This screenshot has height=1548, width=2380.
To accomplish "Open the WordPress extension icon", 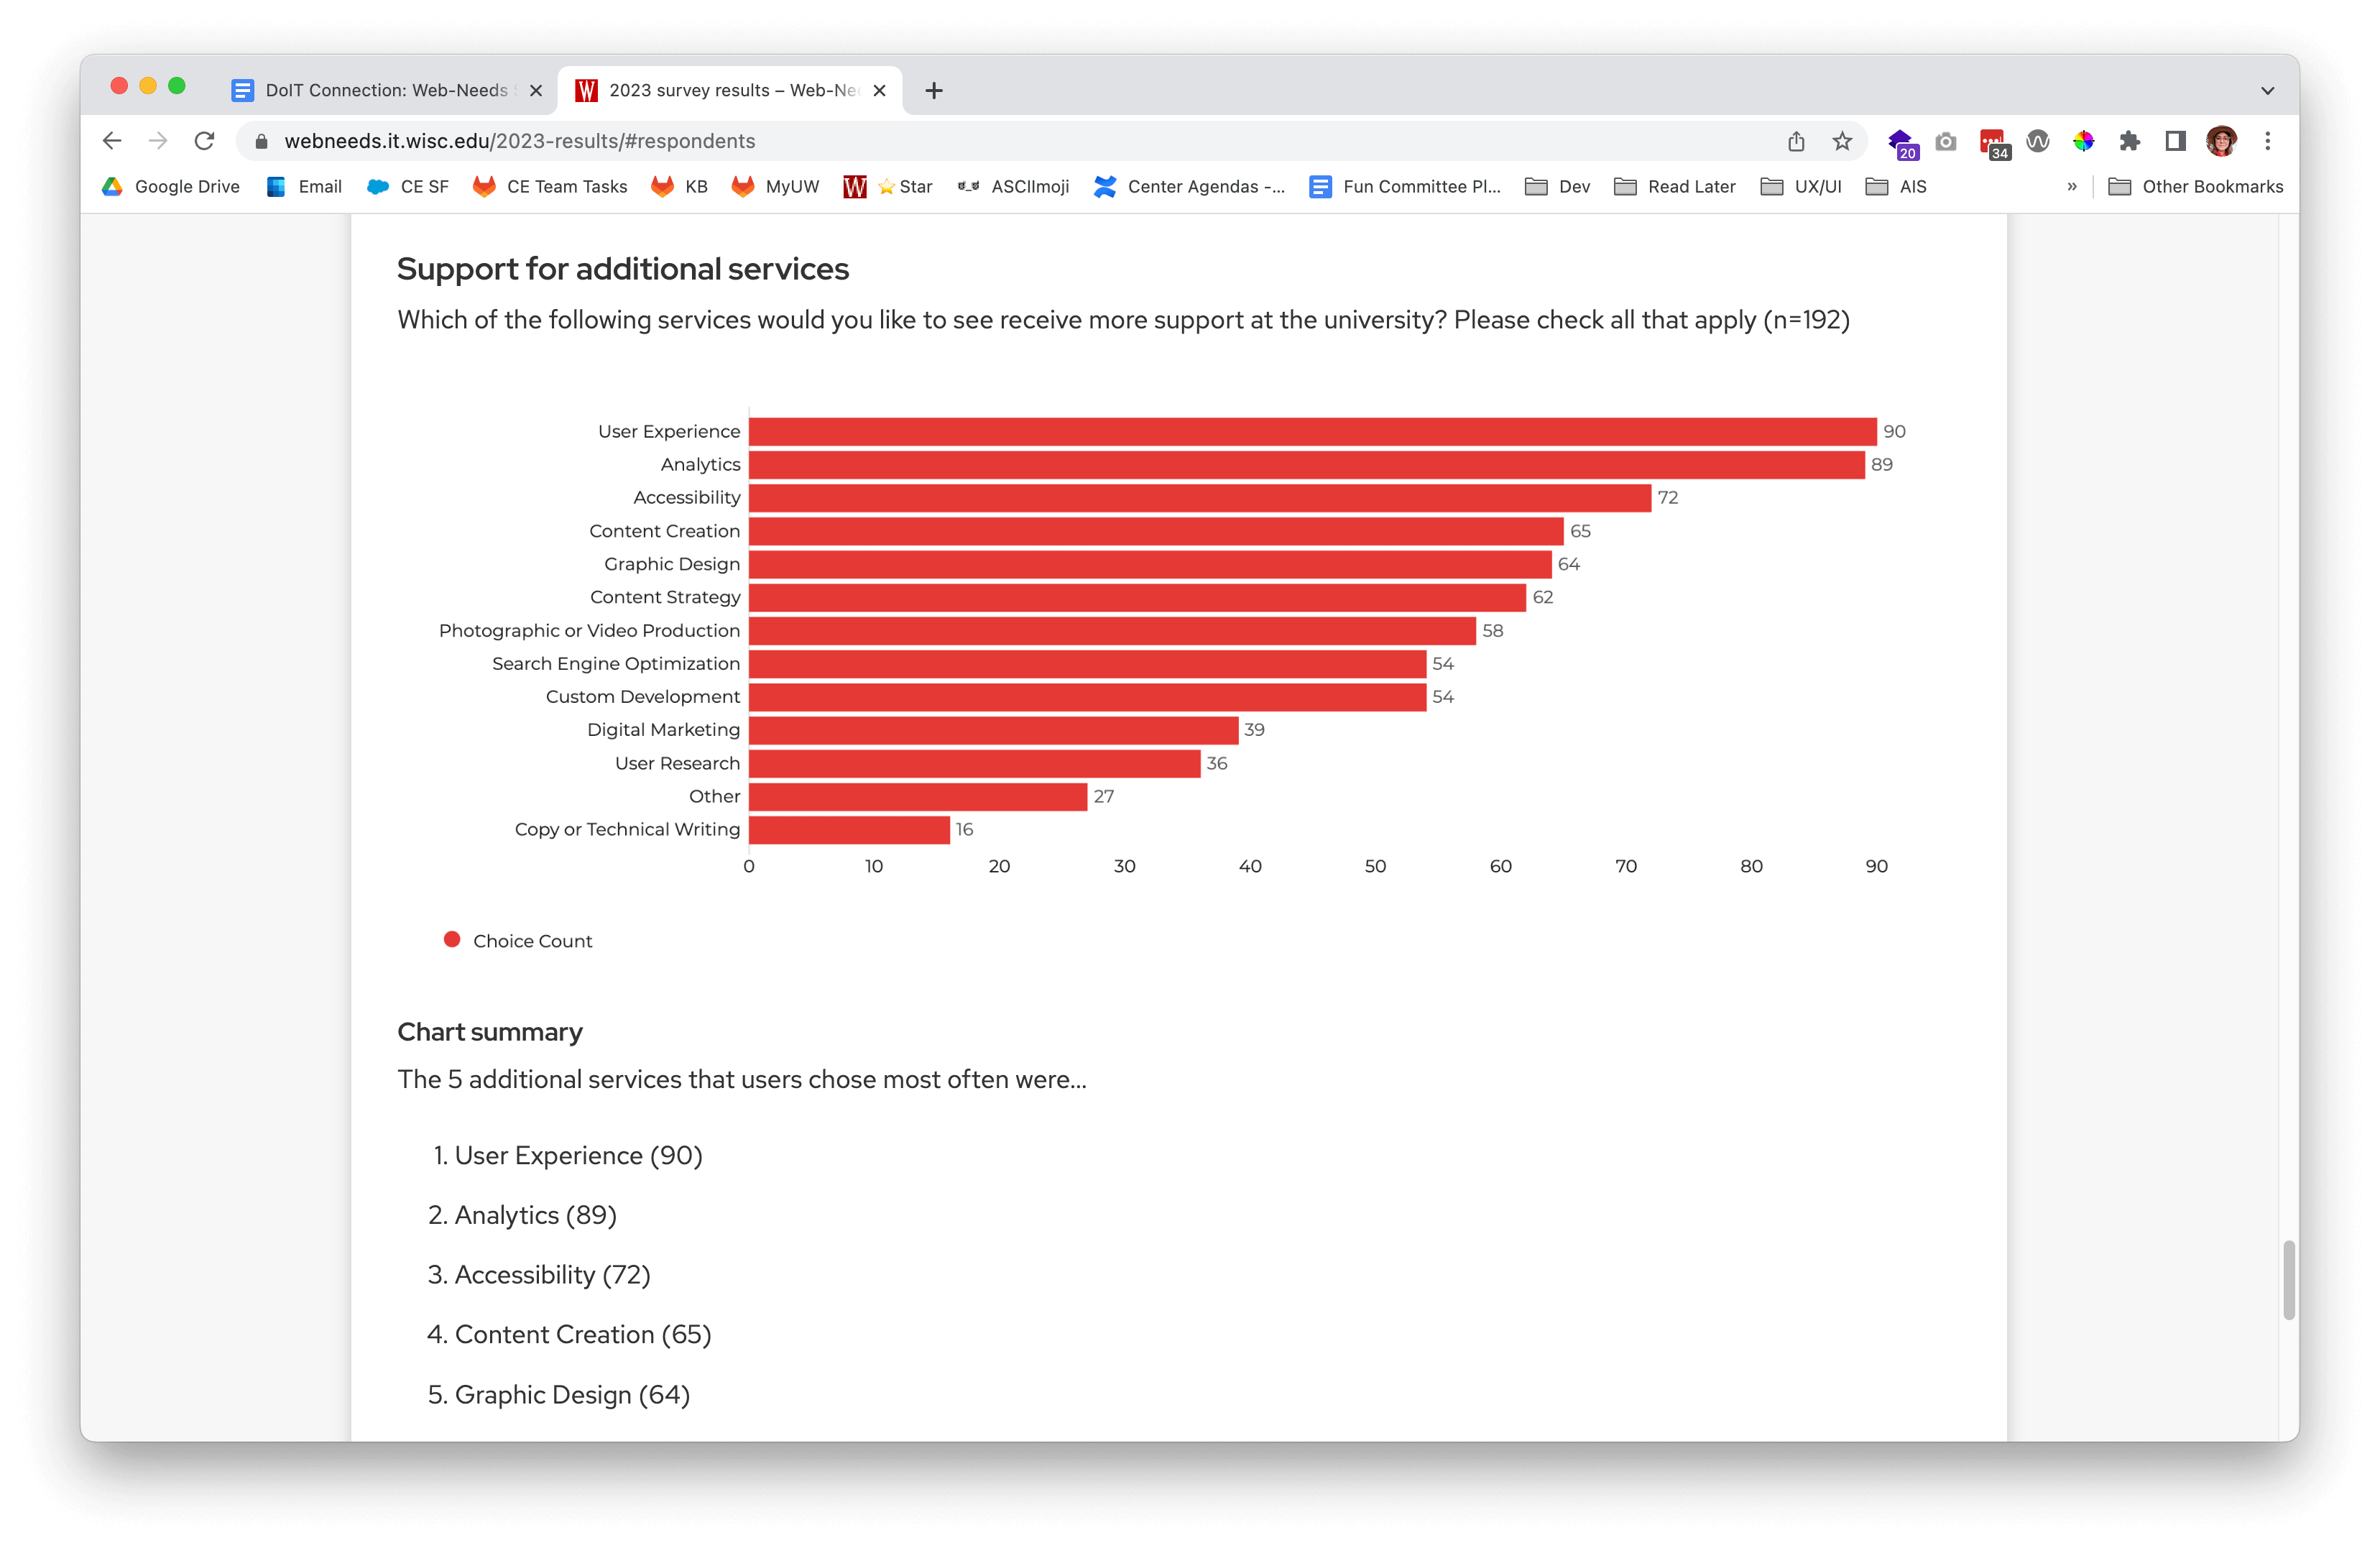I will [2037, 141].
